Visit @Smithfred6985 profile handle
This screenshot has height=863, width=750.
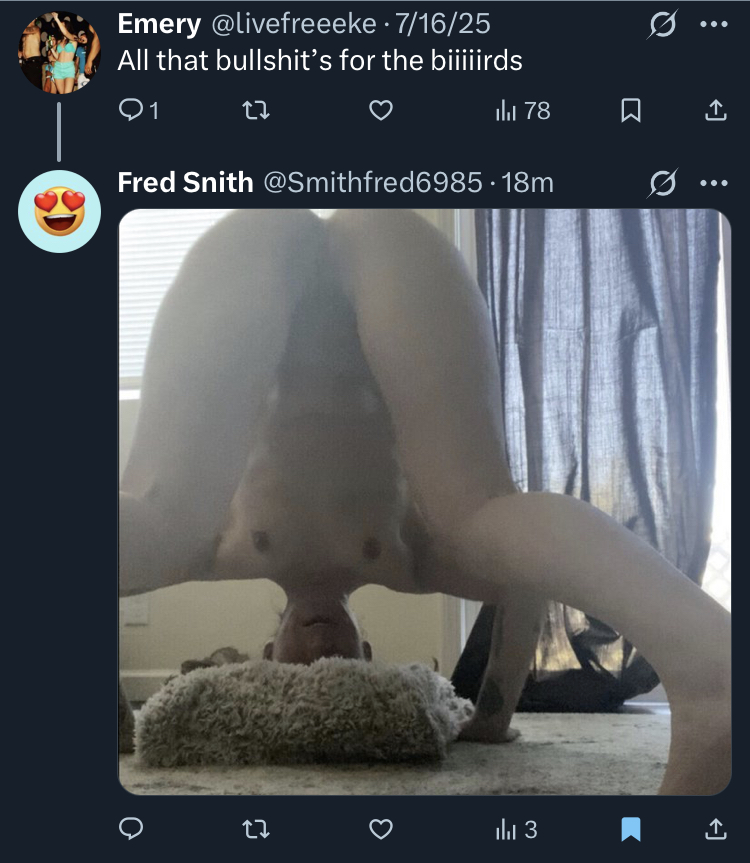(373, 183)
